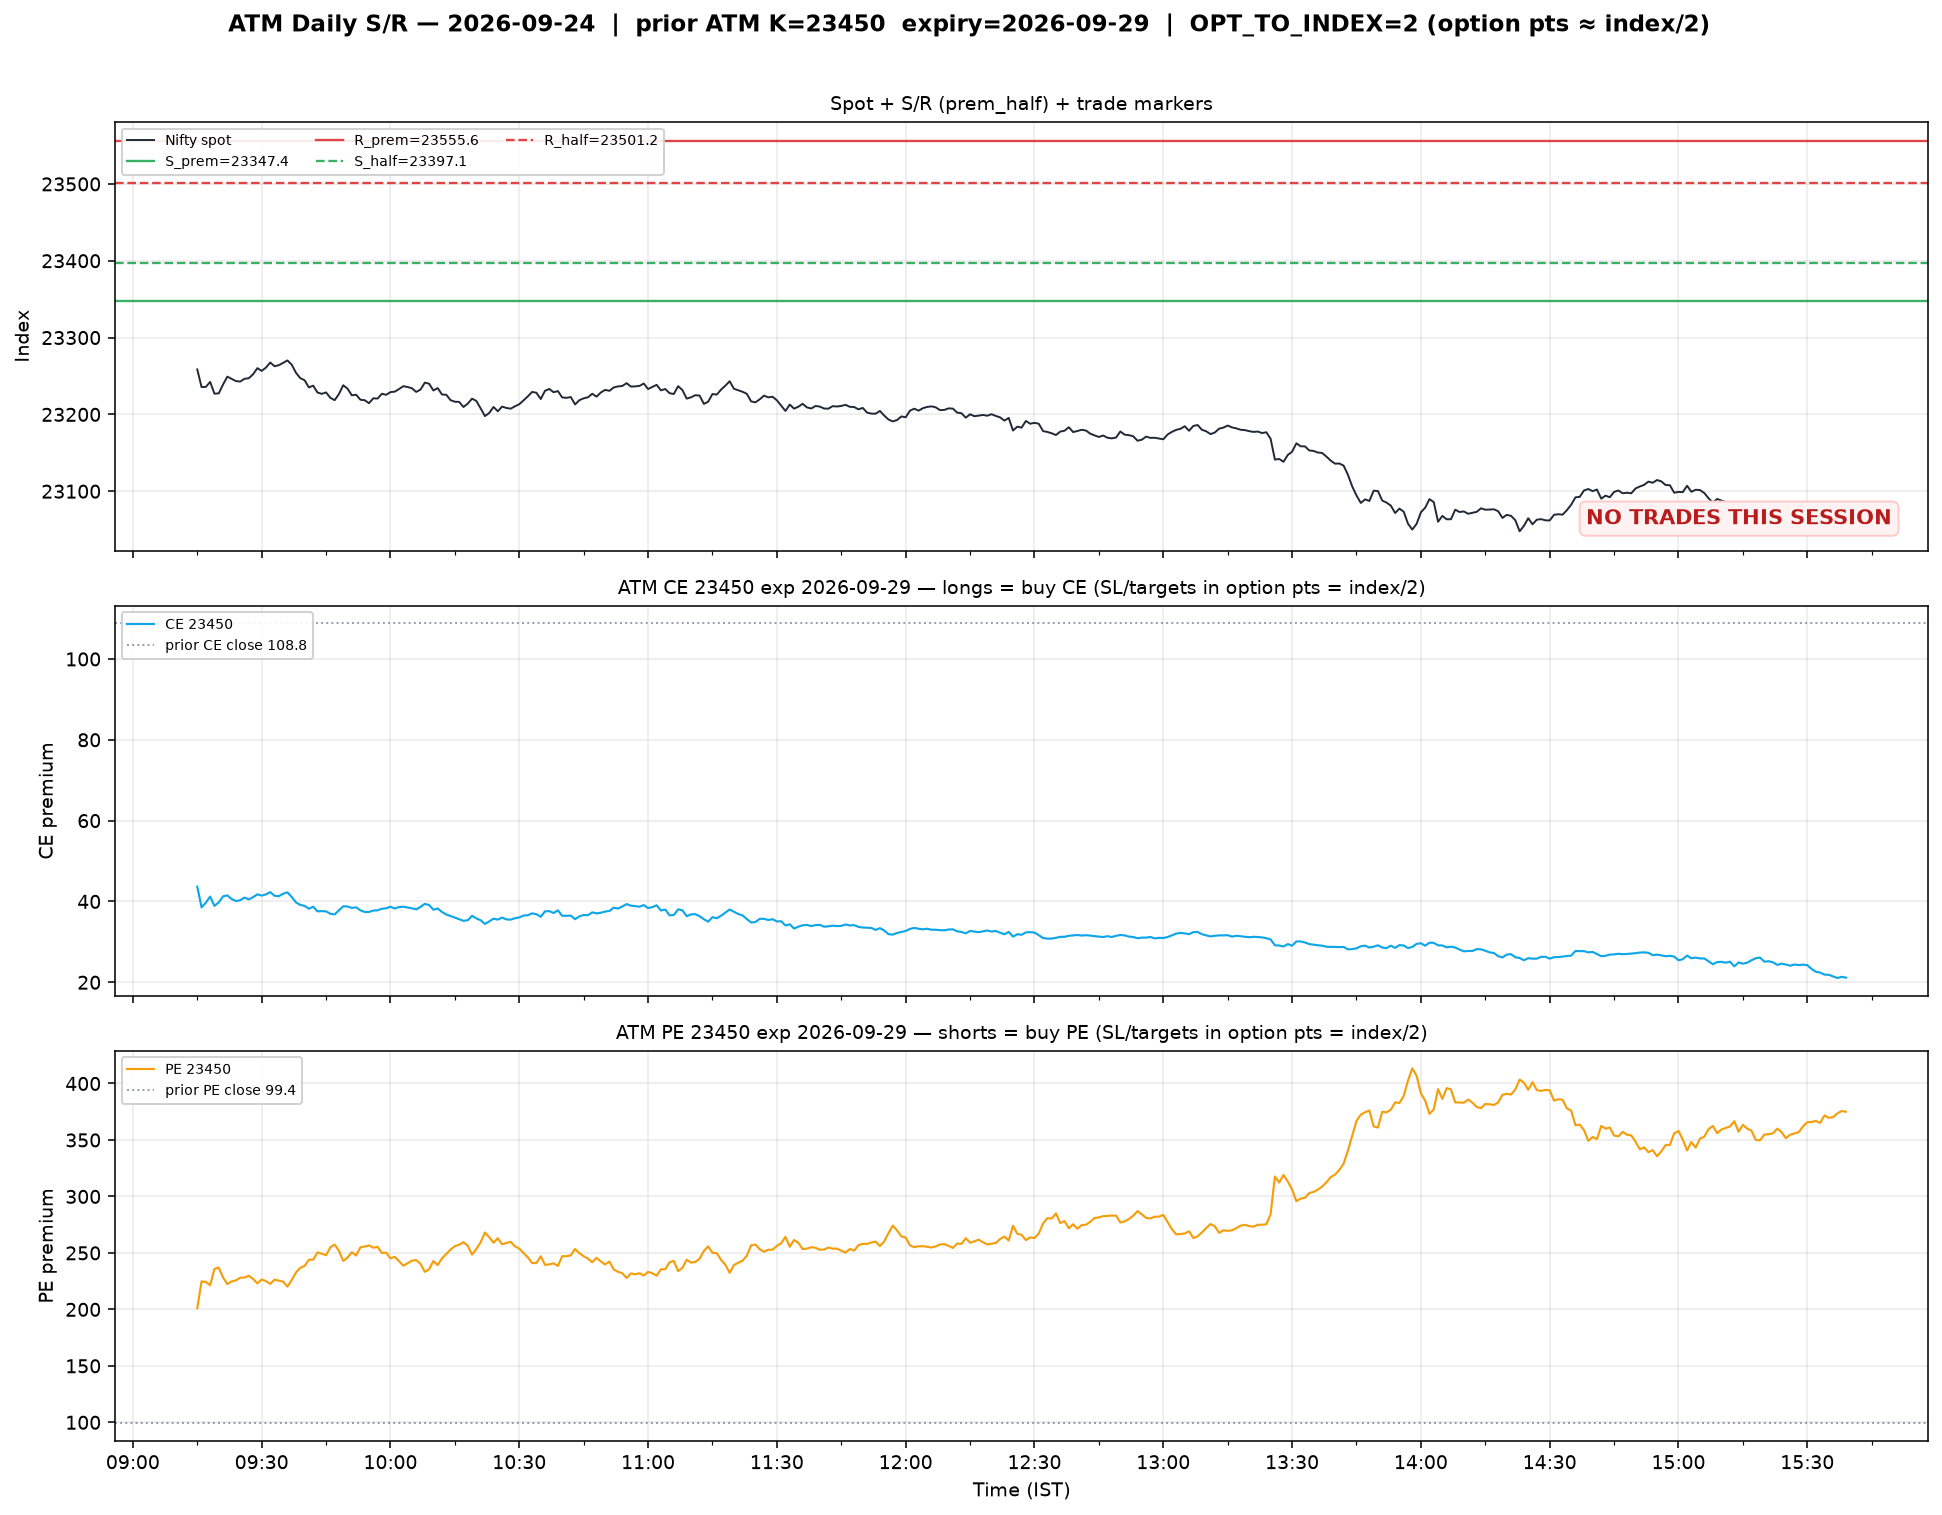Click the 23500 index tick label
1942x1515 pixels.
(x=72, y=185)
